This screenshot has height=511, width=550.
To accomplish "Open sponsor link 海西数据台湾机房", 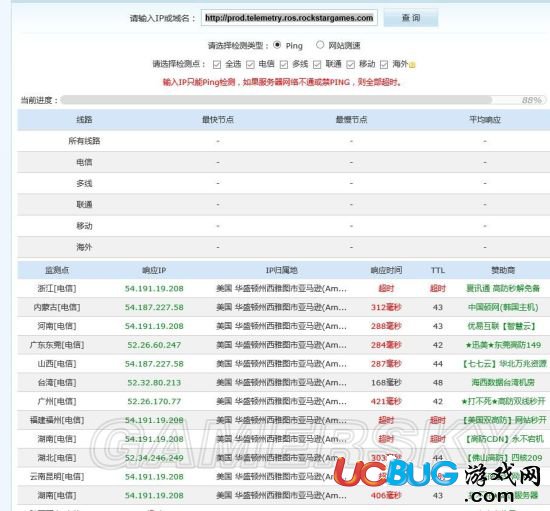I will tap(503, 383).
